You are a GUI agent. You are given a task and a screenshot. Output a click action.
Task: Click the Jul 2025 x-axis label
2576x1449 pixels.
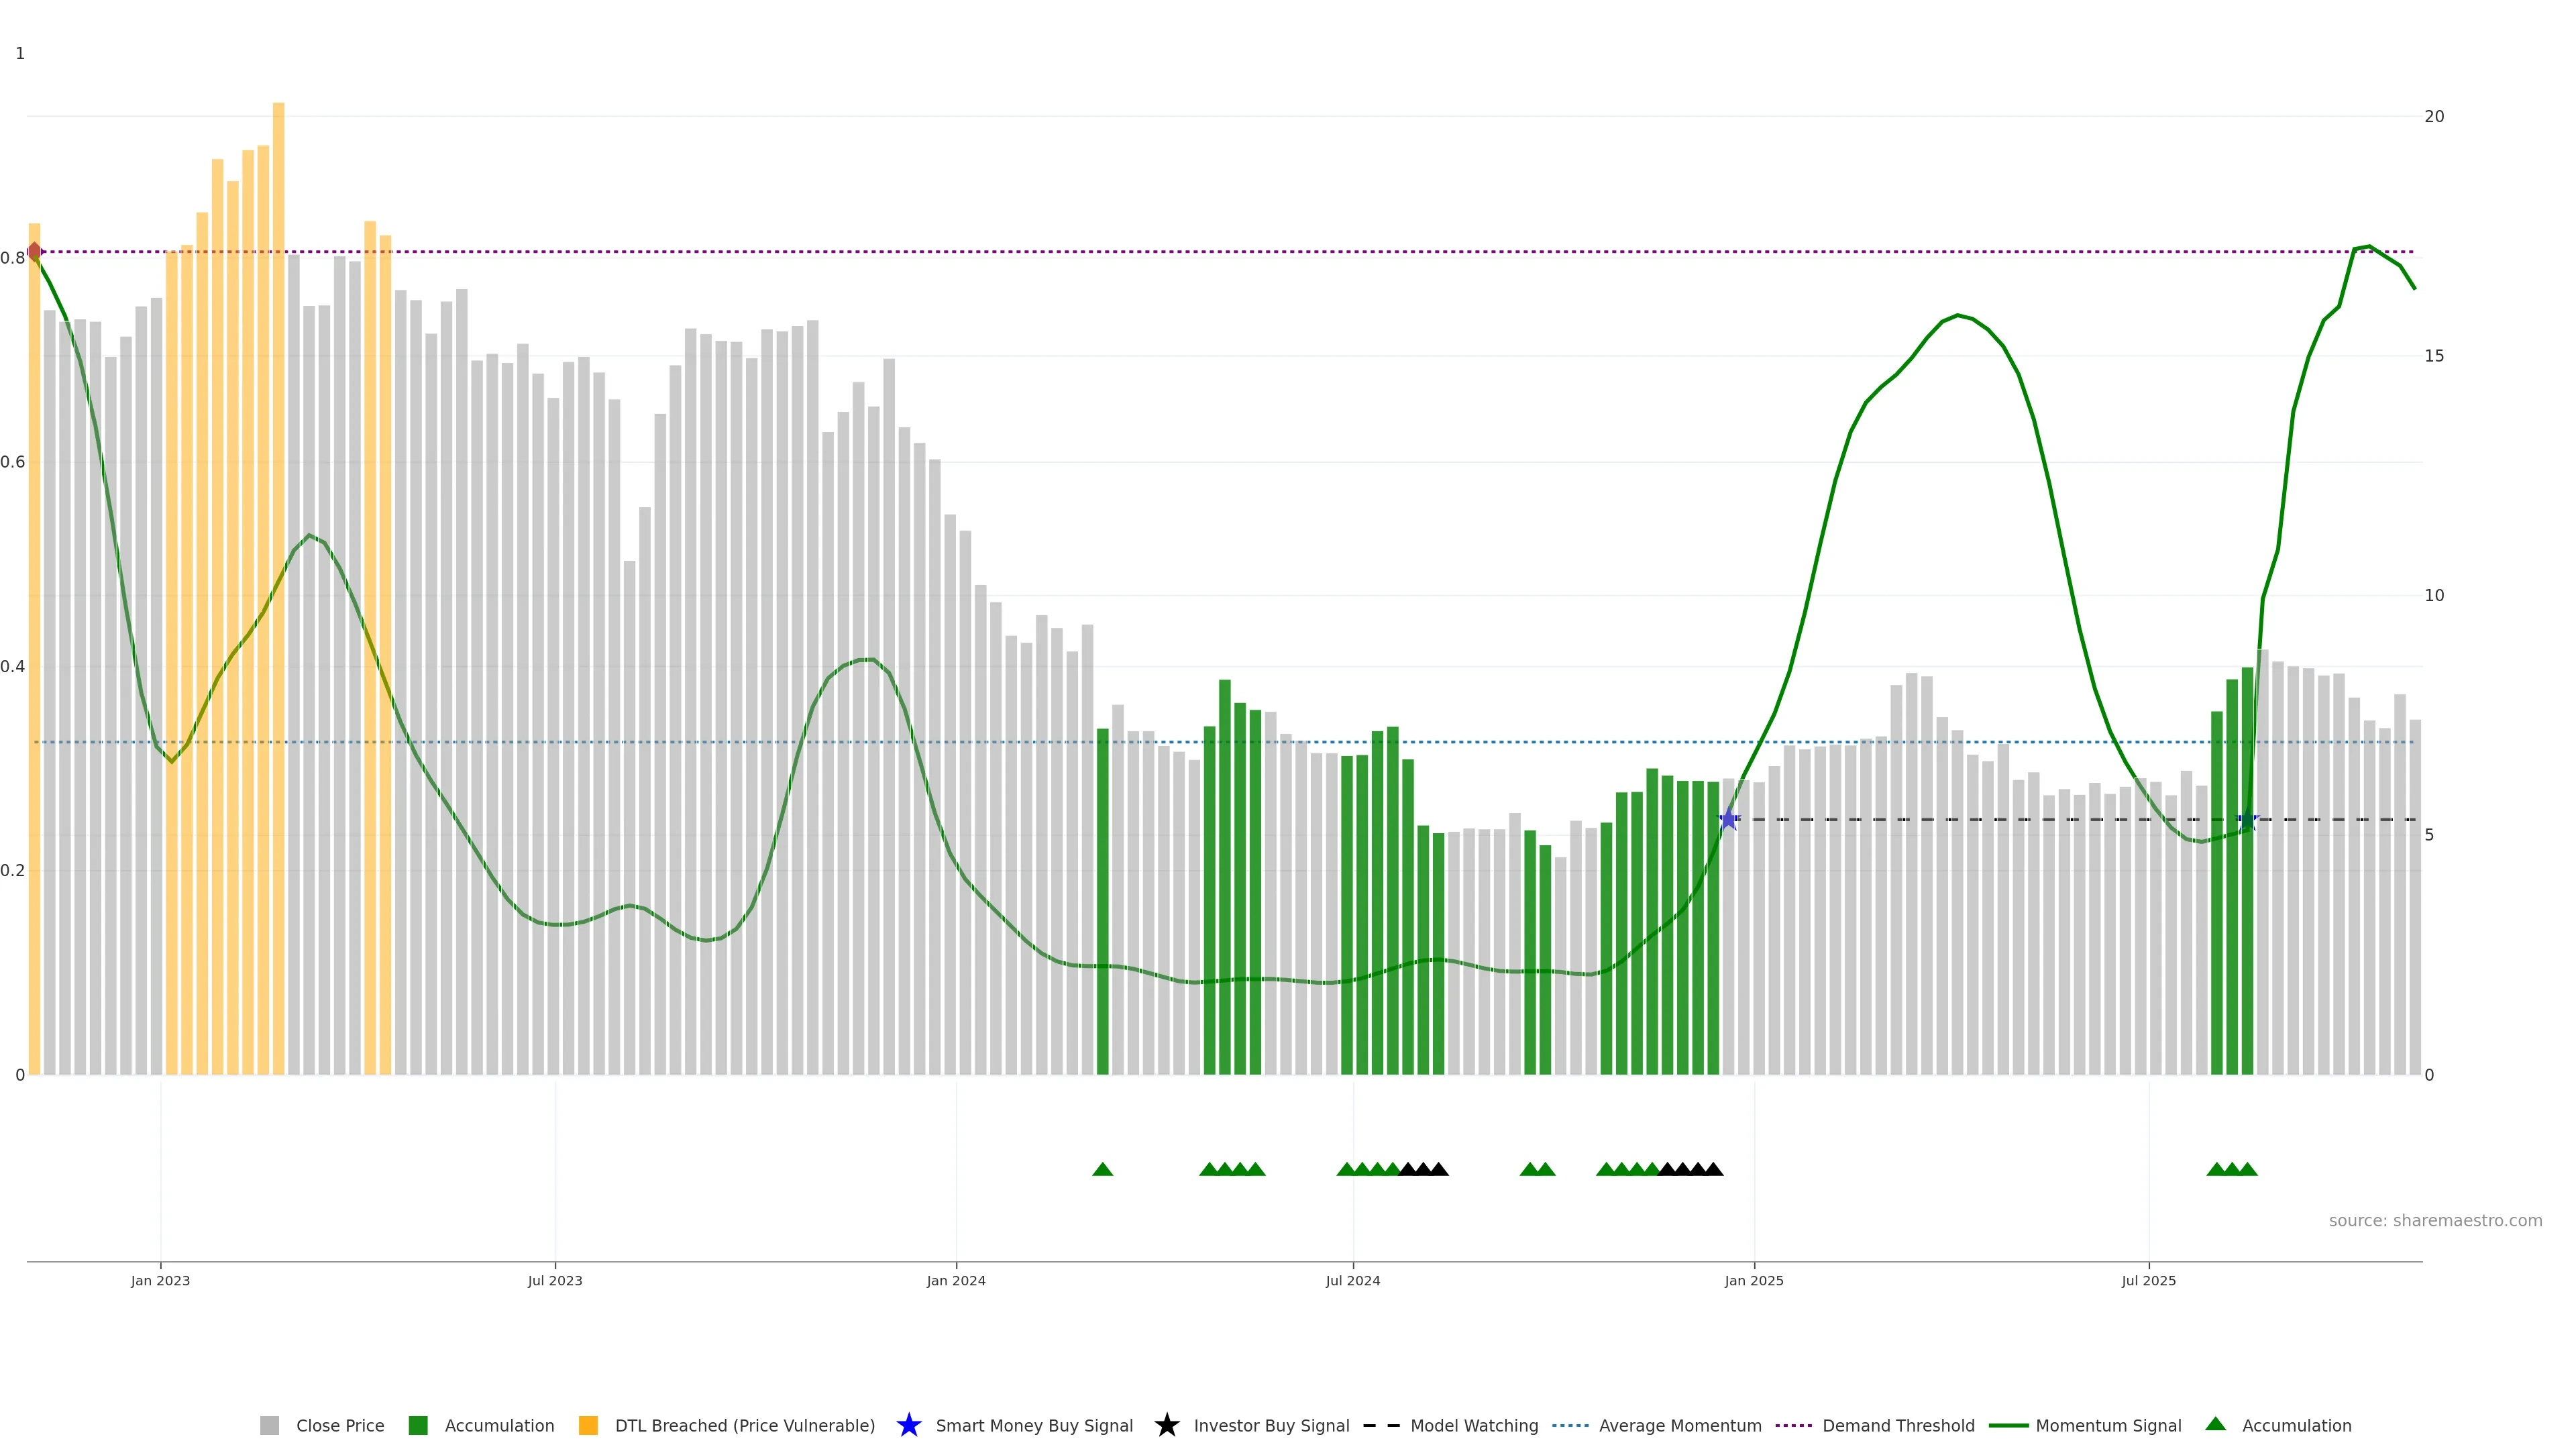(x=2149, y=1281)
